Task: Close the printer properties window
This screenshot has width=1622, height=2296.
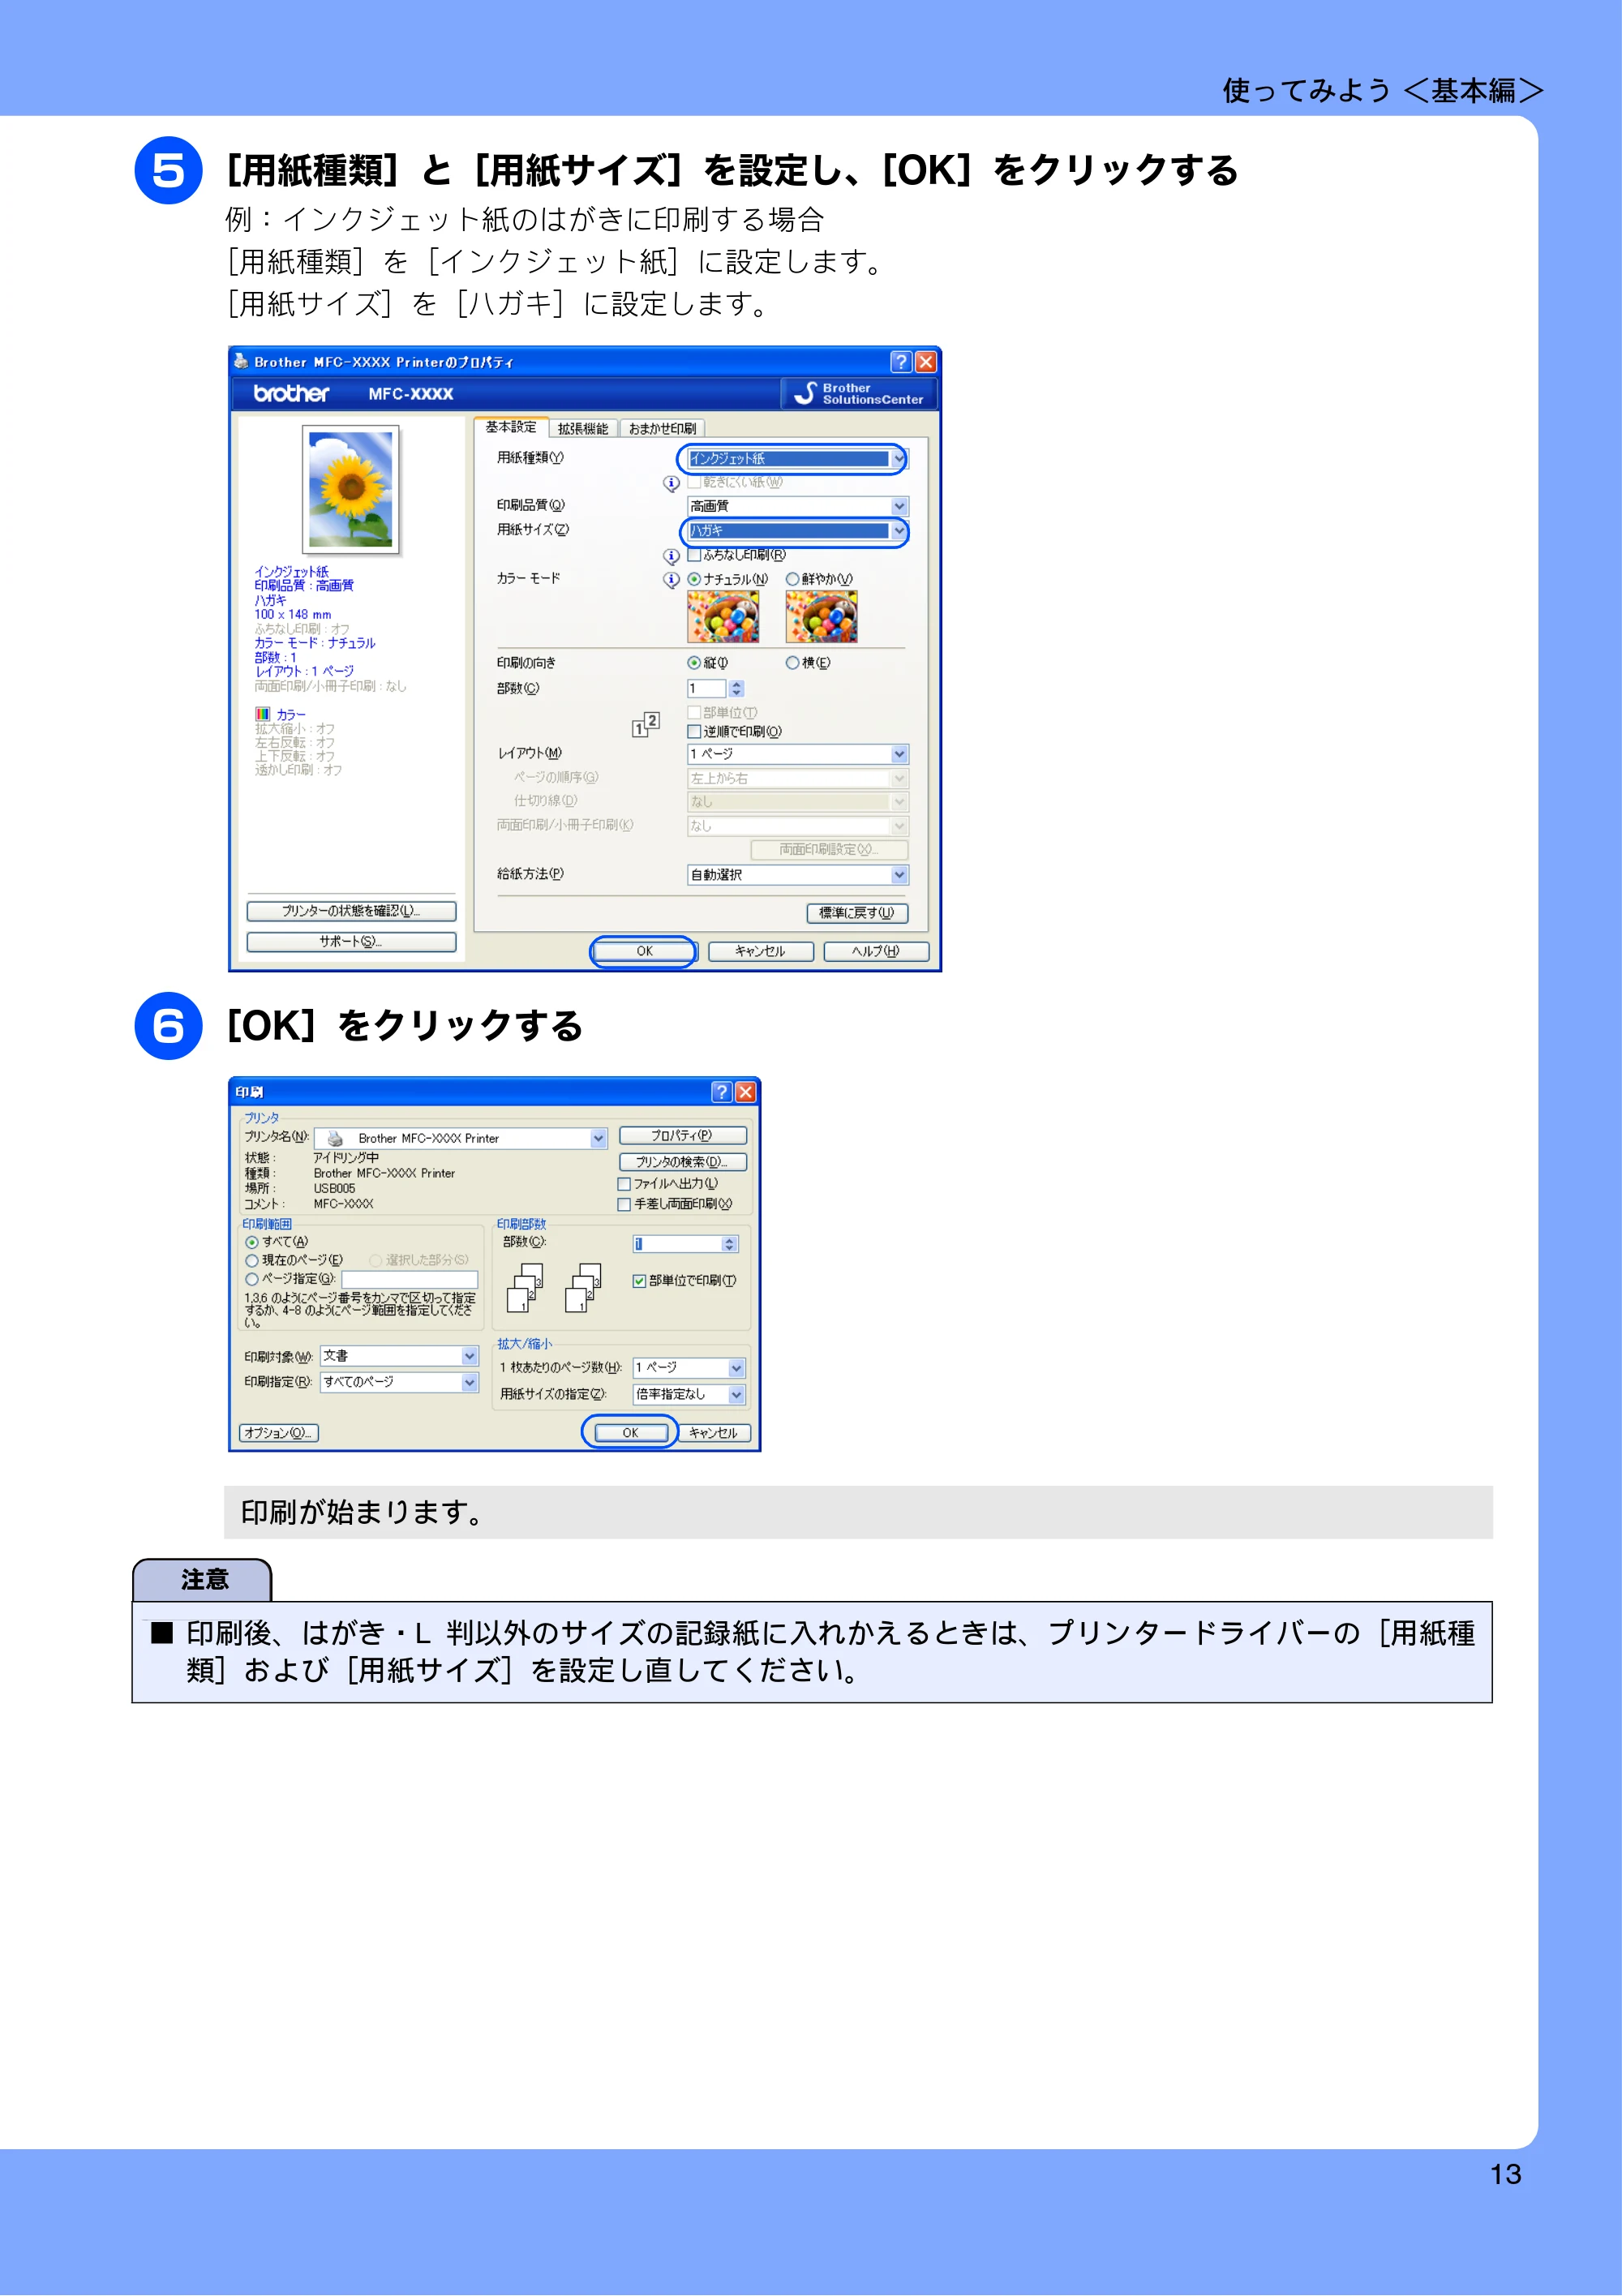Action: click(x=926, y=362)
